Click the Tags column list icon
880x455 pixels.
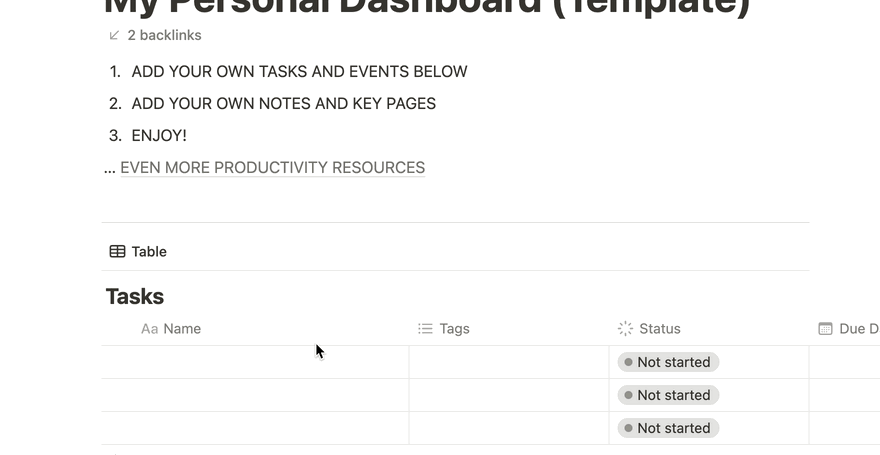point(425,329)
